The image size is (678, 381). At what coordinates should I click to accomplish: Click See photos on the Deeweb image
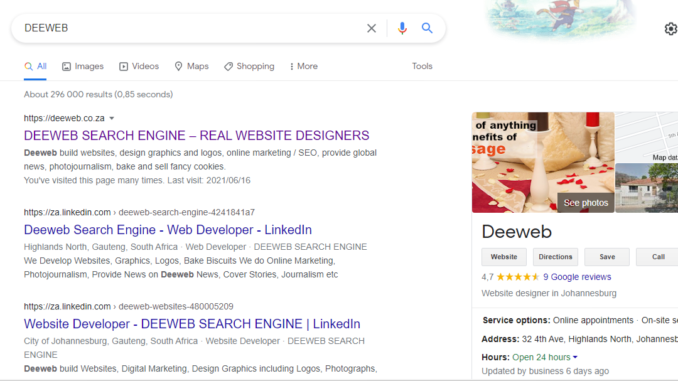point(585,203)
